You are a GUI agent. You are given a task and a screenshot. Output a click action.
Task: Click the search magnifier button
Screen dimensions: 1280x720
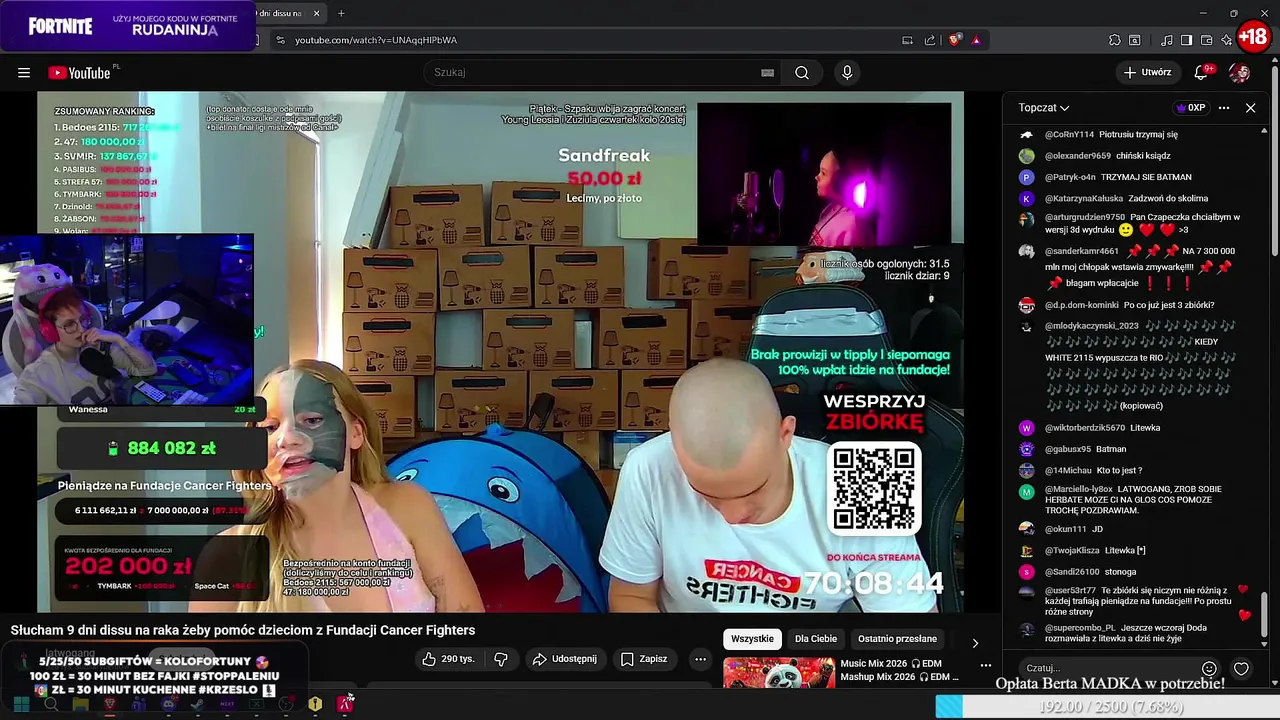tap(802, 72)
